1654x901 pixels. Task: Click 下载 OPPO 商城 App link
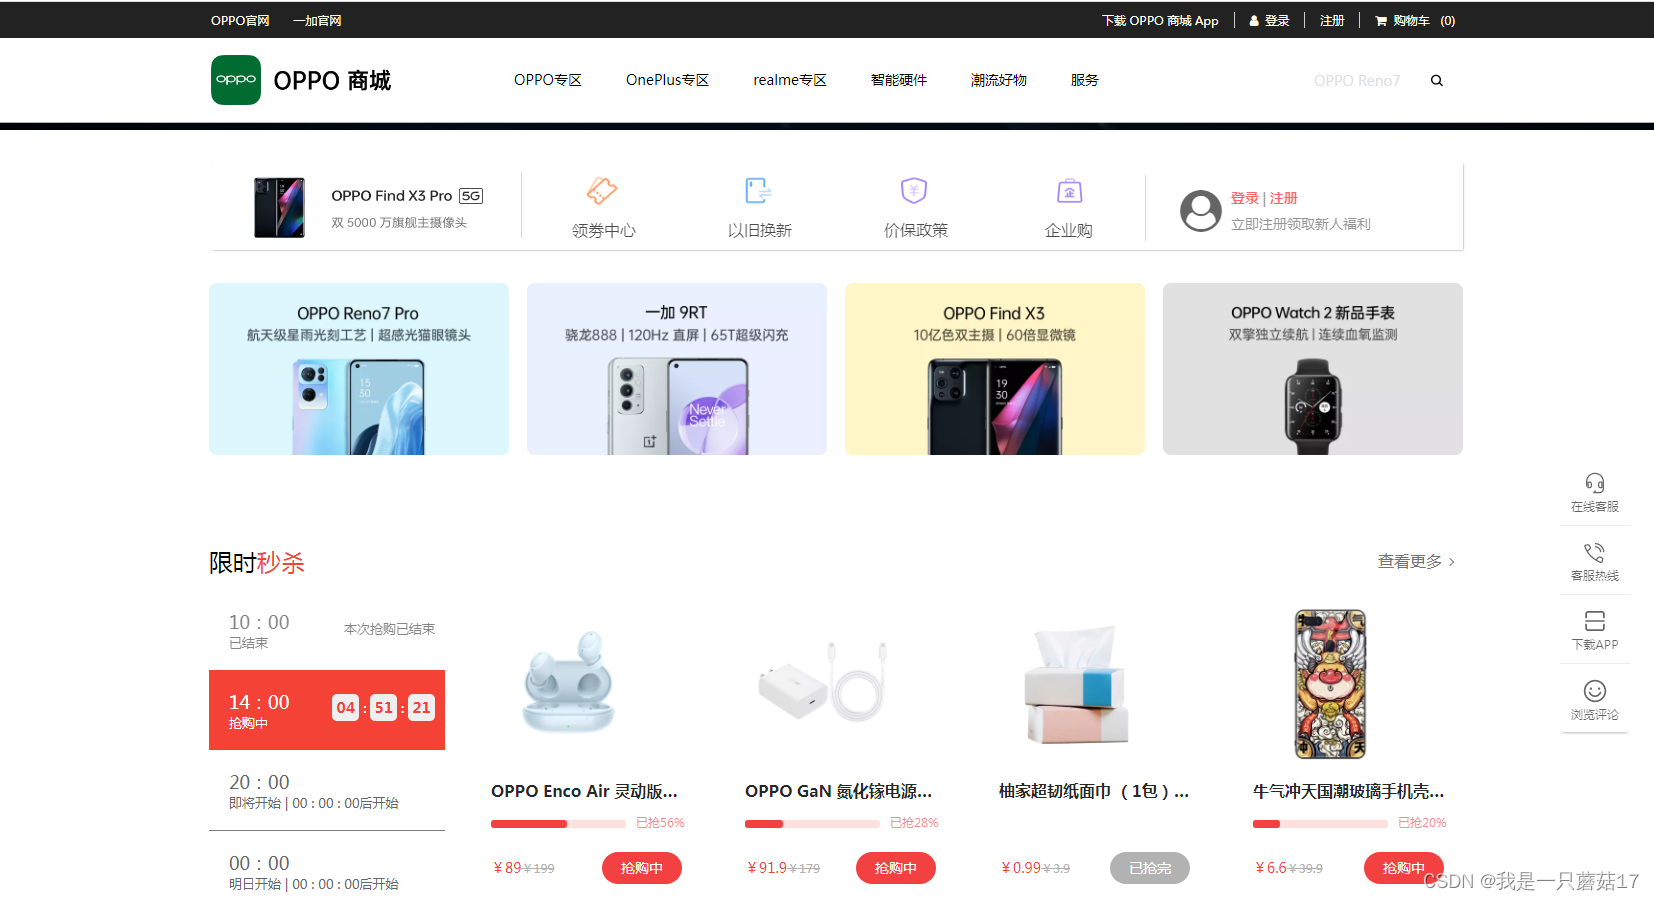coord(1160,21)
